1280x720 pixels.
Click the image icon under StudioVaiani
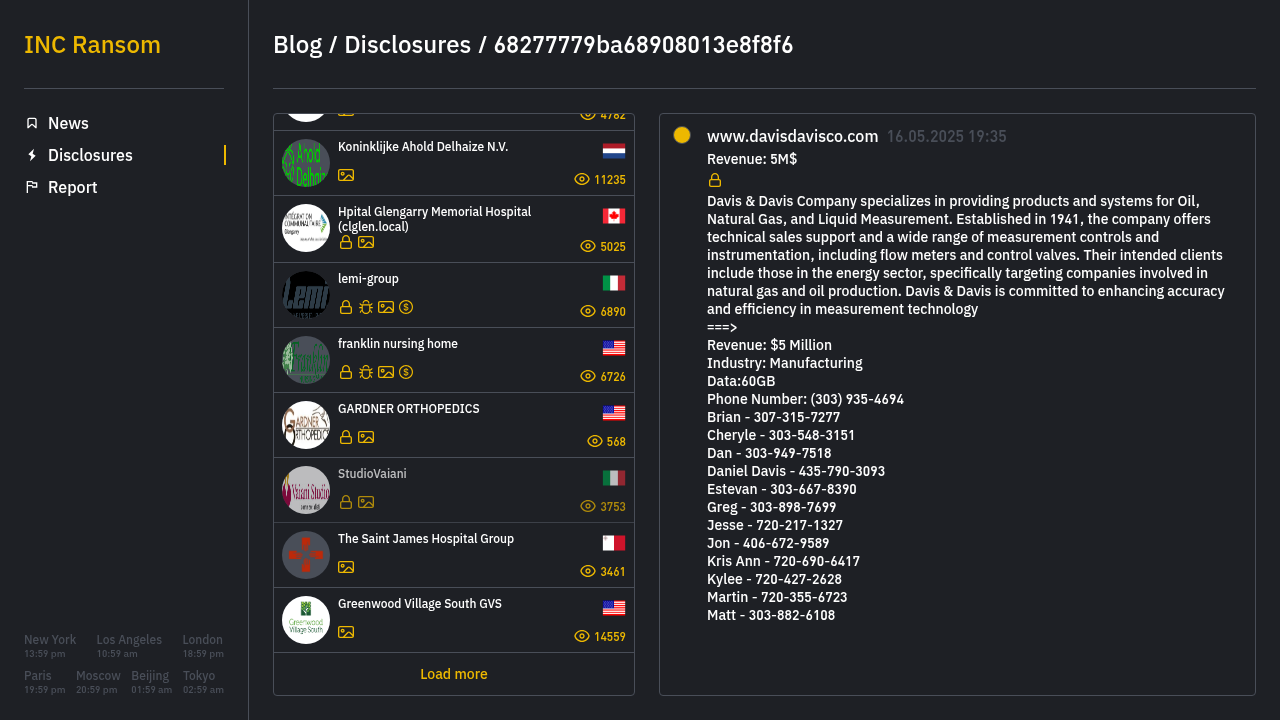tap(366, 502)
